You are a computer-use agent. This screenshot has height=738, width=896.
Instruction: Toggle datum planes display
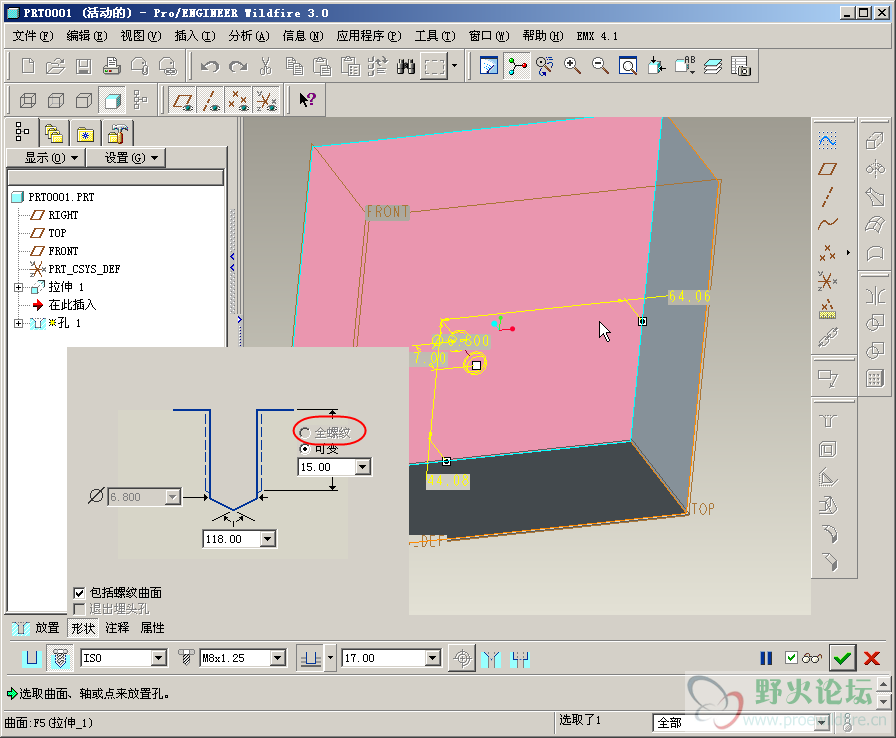(183, 101)
